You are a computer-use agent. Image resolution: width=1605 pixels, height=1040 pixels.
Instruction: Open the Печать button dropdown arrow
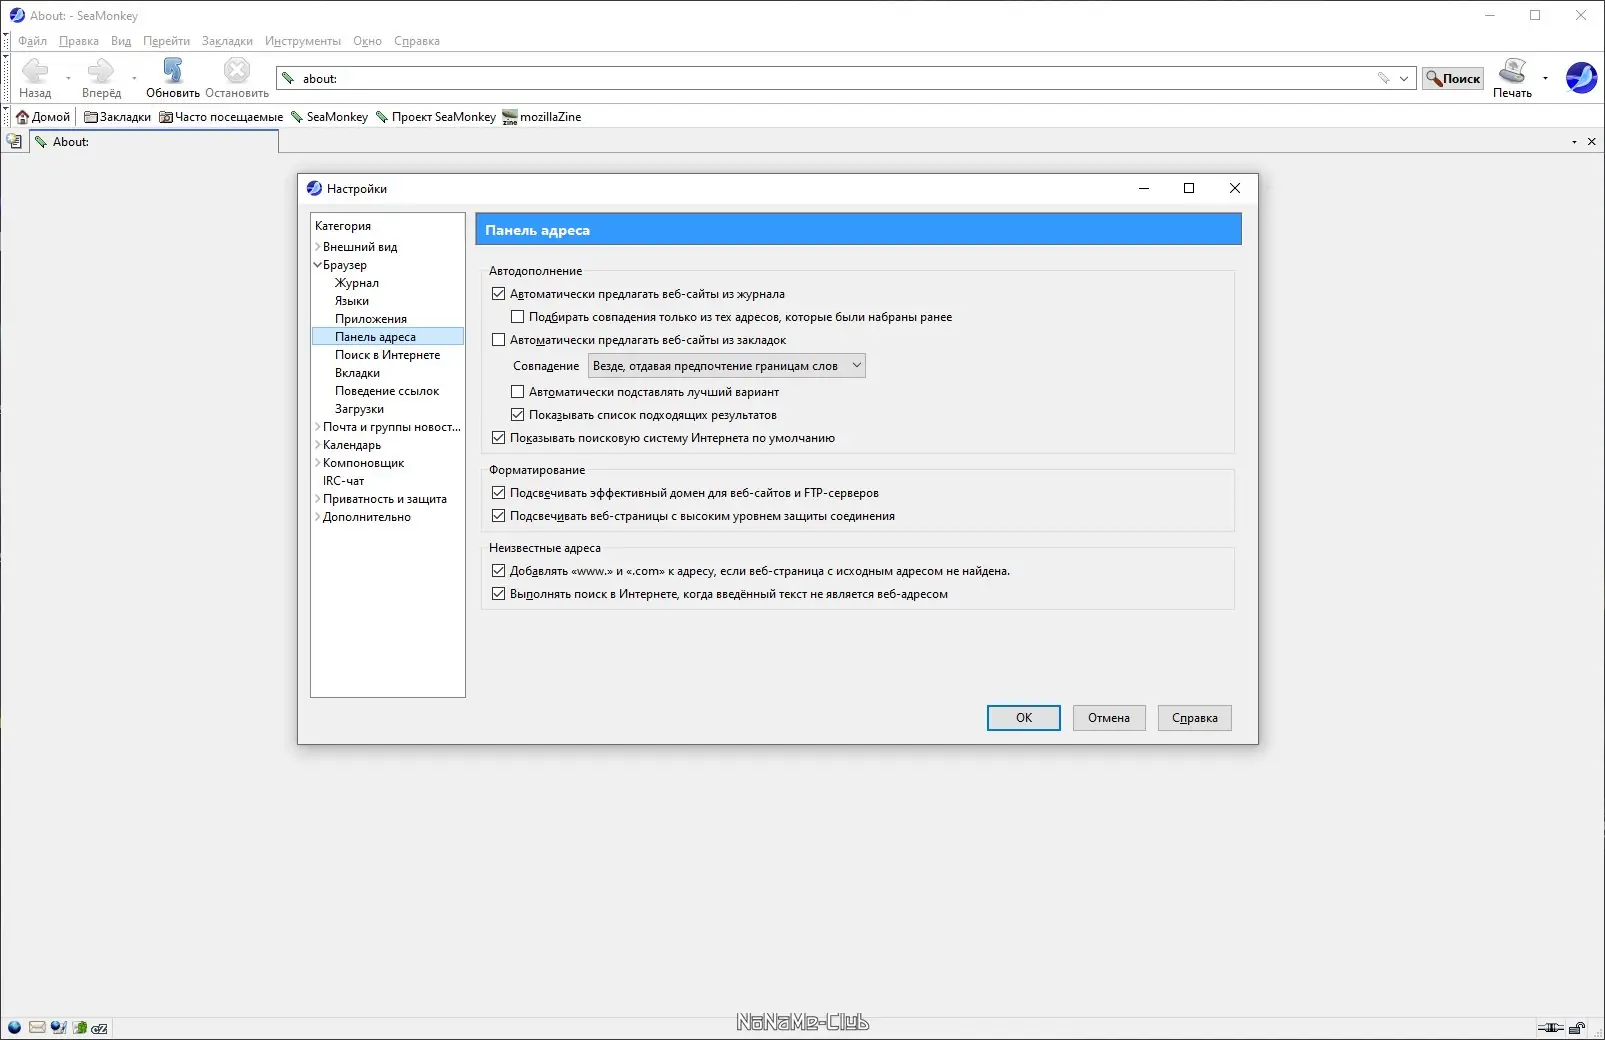click(x=1545, y=78)
